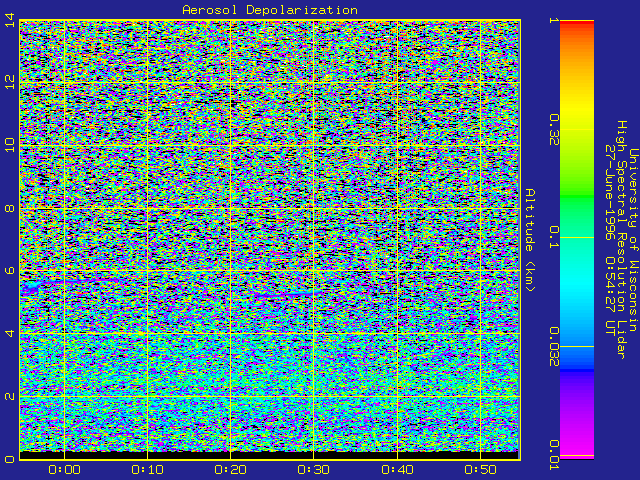The height and width of the screenshot is (480, 640).
Task: Click the 'Altitude (km)' axis title
Action: 529,240
